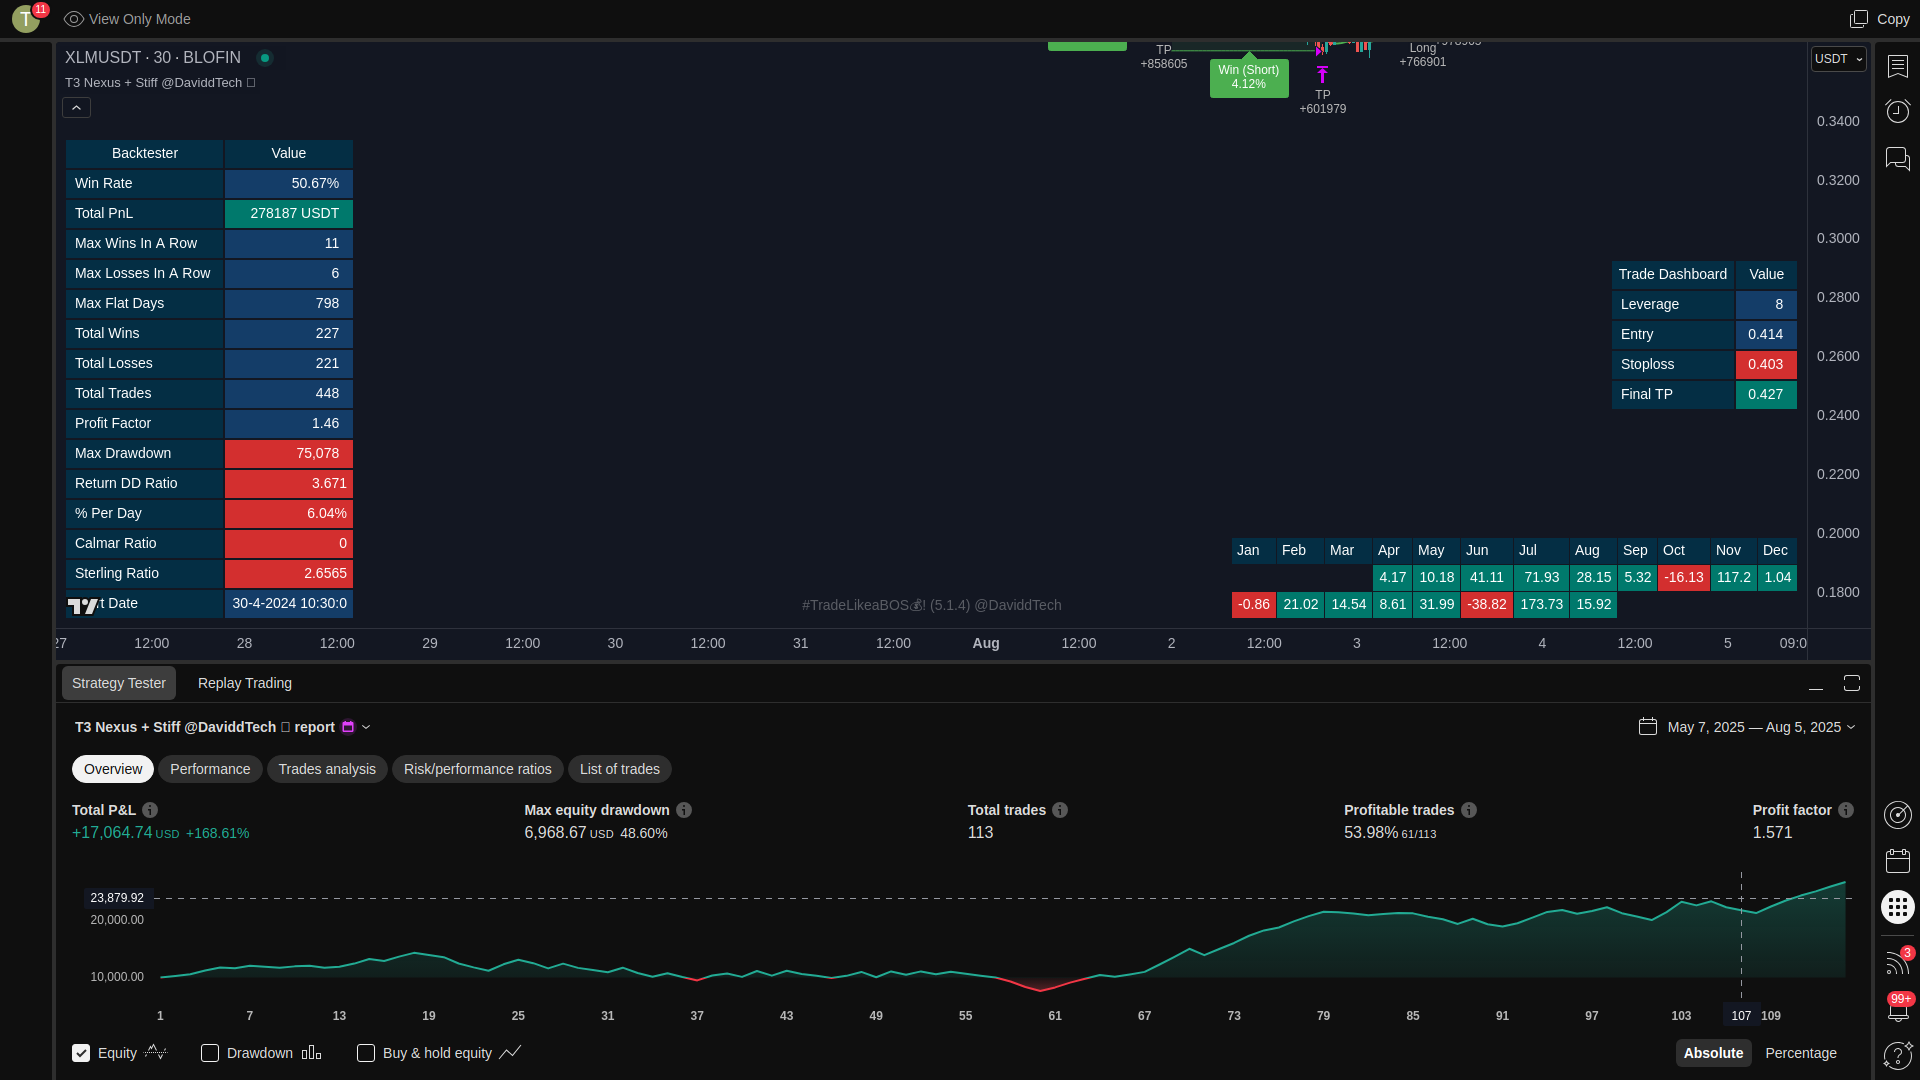1920x1080 pixels.
Task: Click the Profit factor info icon
Action: [1846, 810]
